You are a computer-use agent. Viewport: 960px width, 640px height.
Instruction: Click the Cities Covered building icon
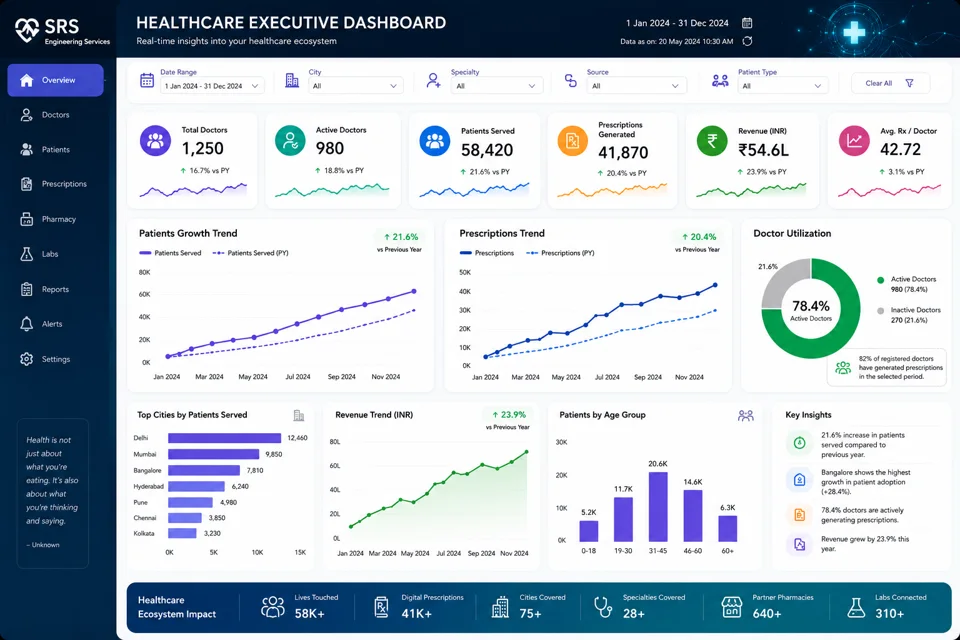(x=500, y=607)
